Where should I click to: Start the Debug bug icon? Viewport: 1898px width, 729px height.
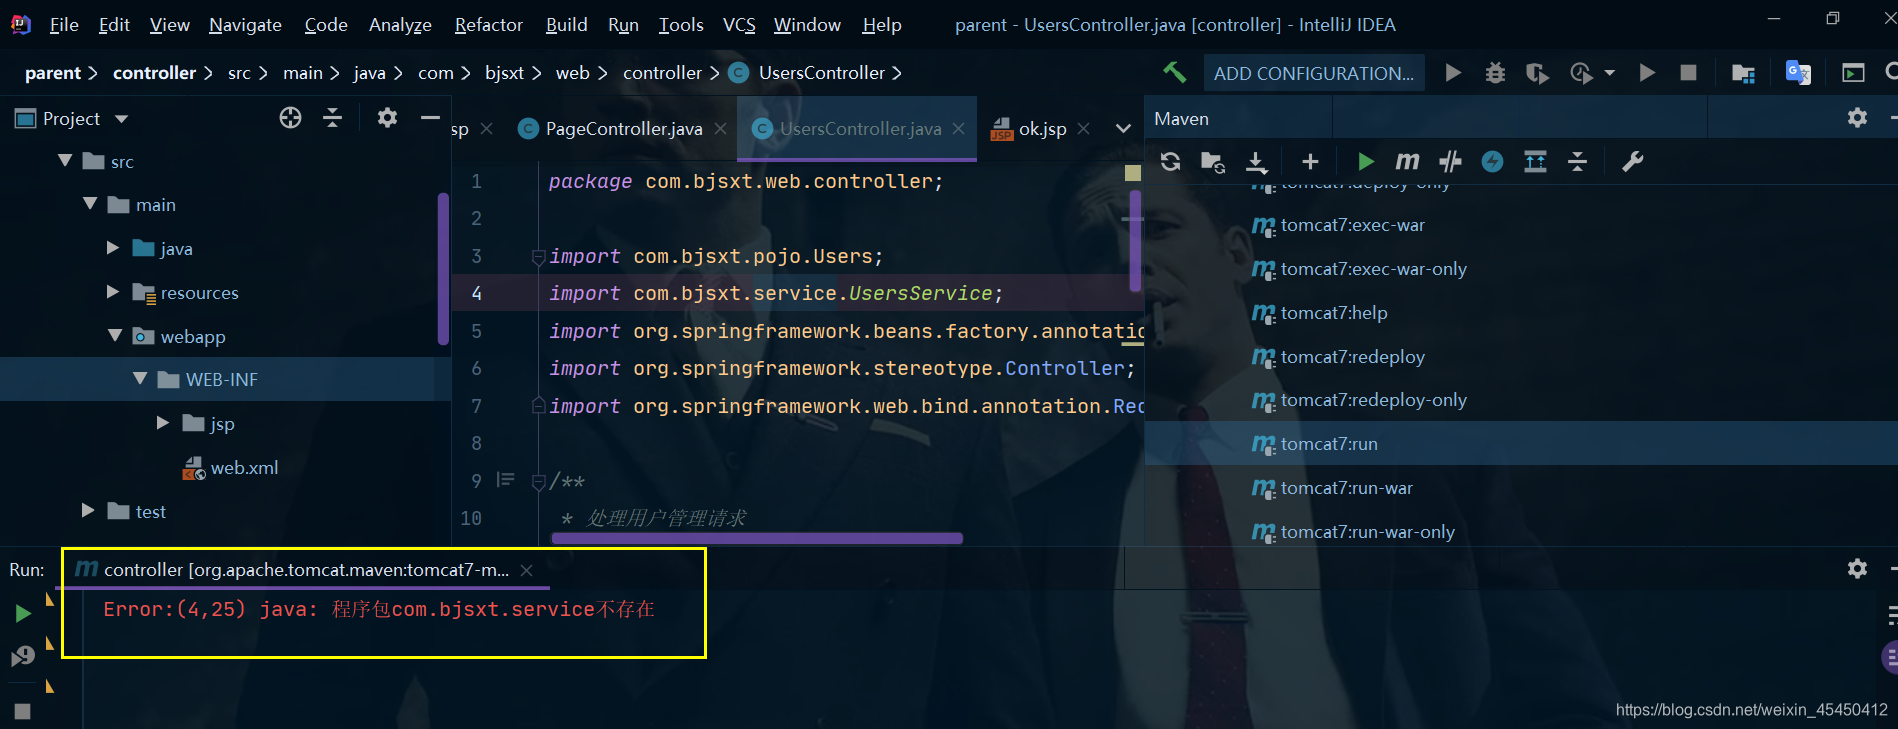click(1495, 72)
